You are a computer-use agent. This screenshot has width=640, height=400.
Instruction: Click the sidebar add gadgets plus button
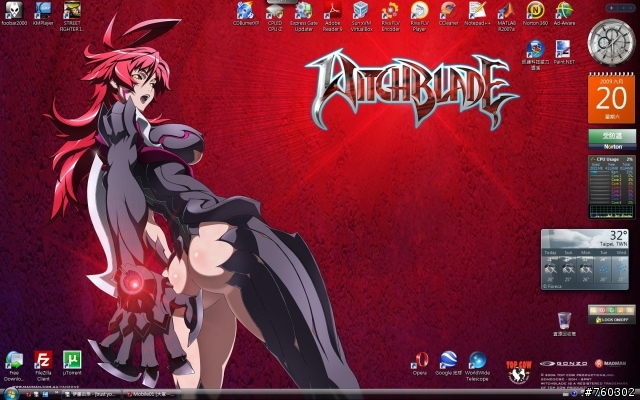coord(611,8)
